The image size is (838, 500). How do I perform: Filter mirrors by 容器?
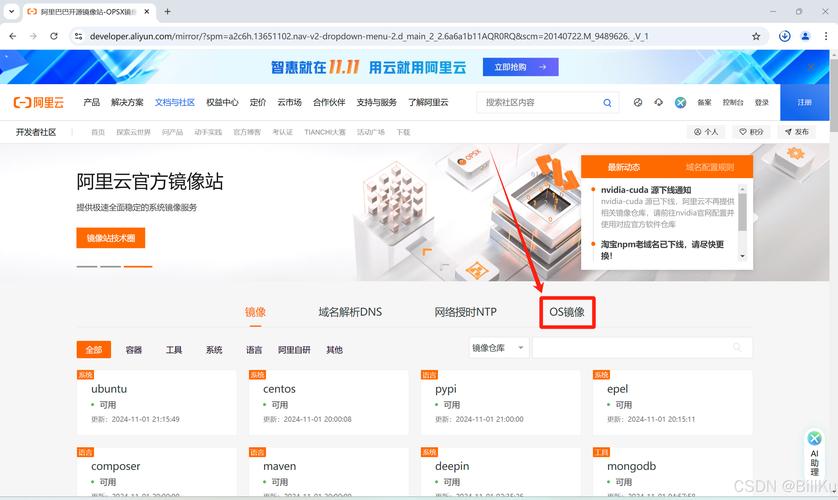pyautogui.click(x=134, y=349)
